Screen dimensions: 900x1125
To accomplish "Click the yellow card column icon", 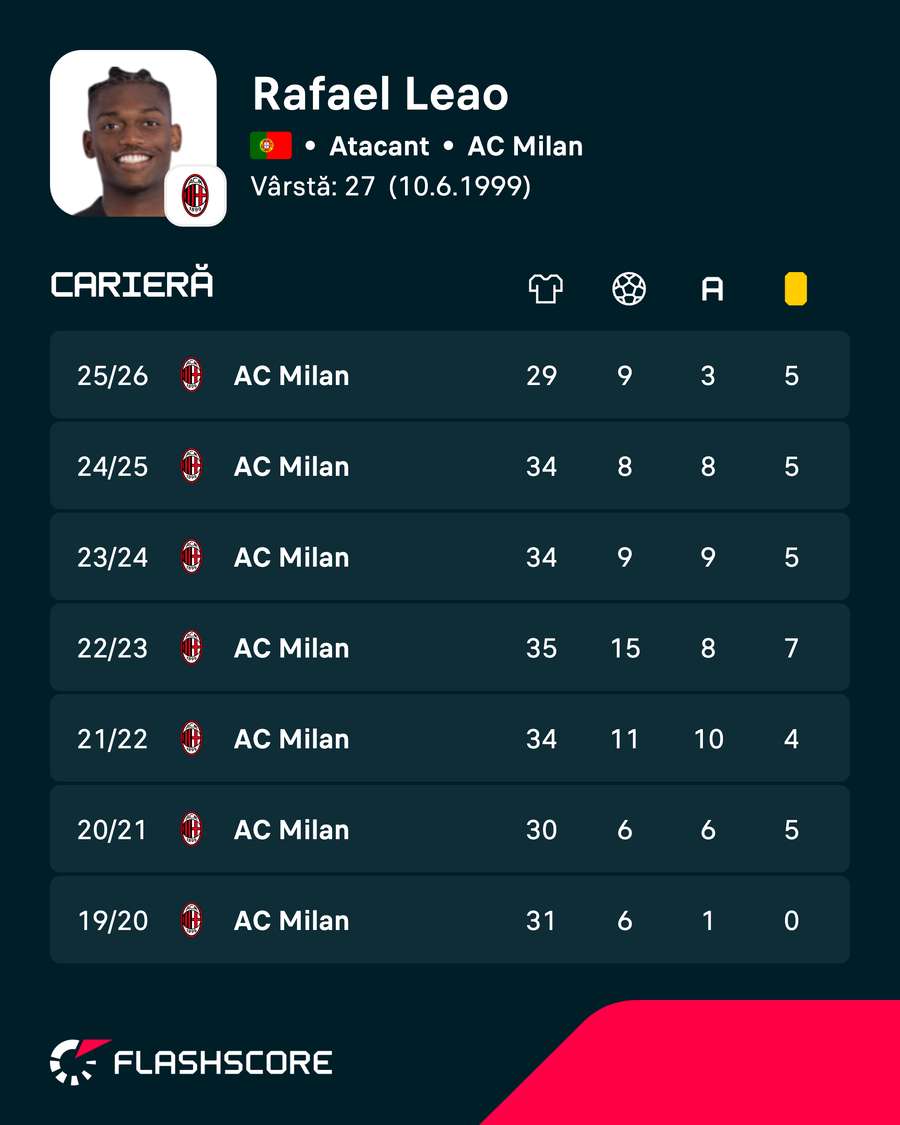I will pyautogui.click(x=795, y=289).
